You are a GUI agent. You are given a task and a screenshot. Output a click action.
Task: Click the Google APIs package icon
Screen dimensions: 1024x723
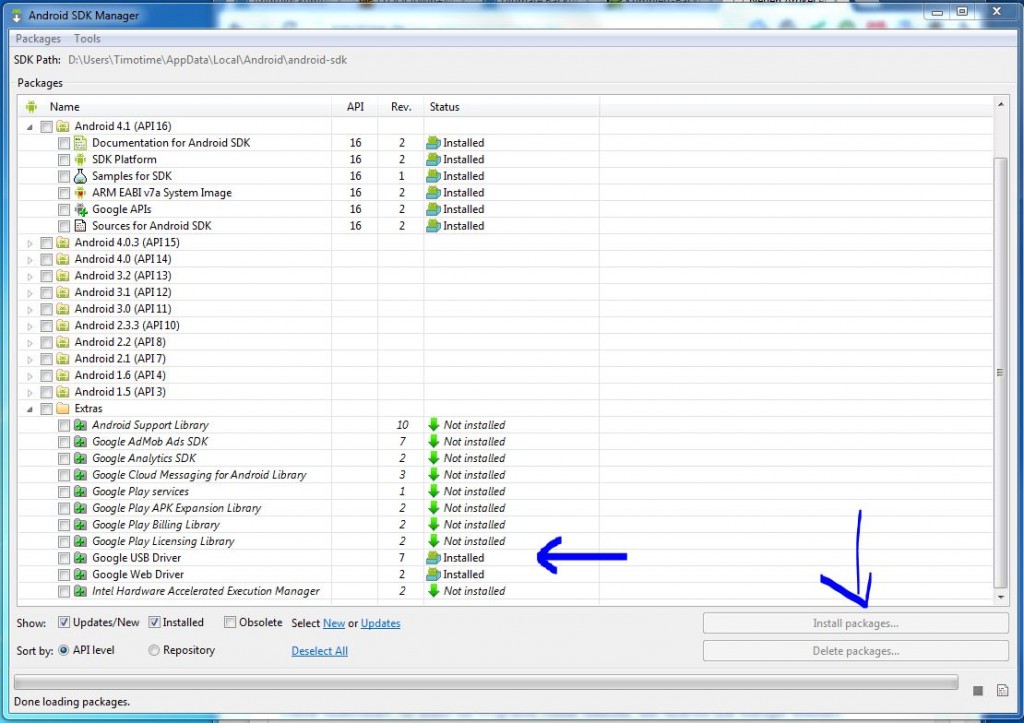(x=80, y=209)
